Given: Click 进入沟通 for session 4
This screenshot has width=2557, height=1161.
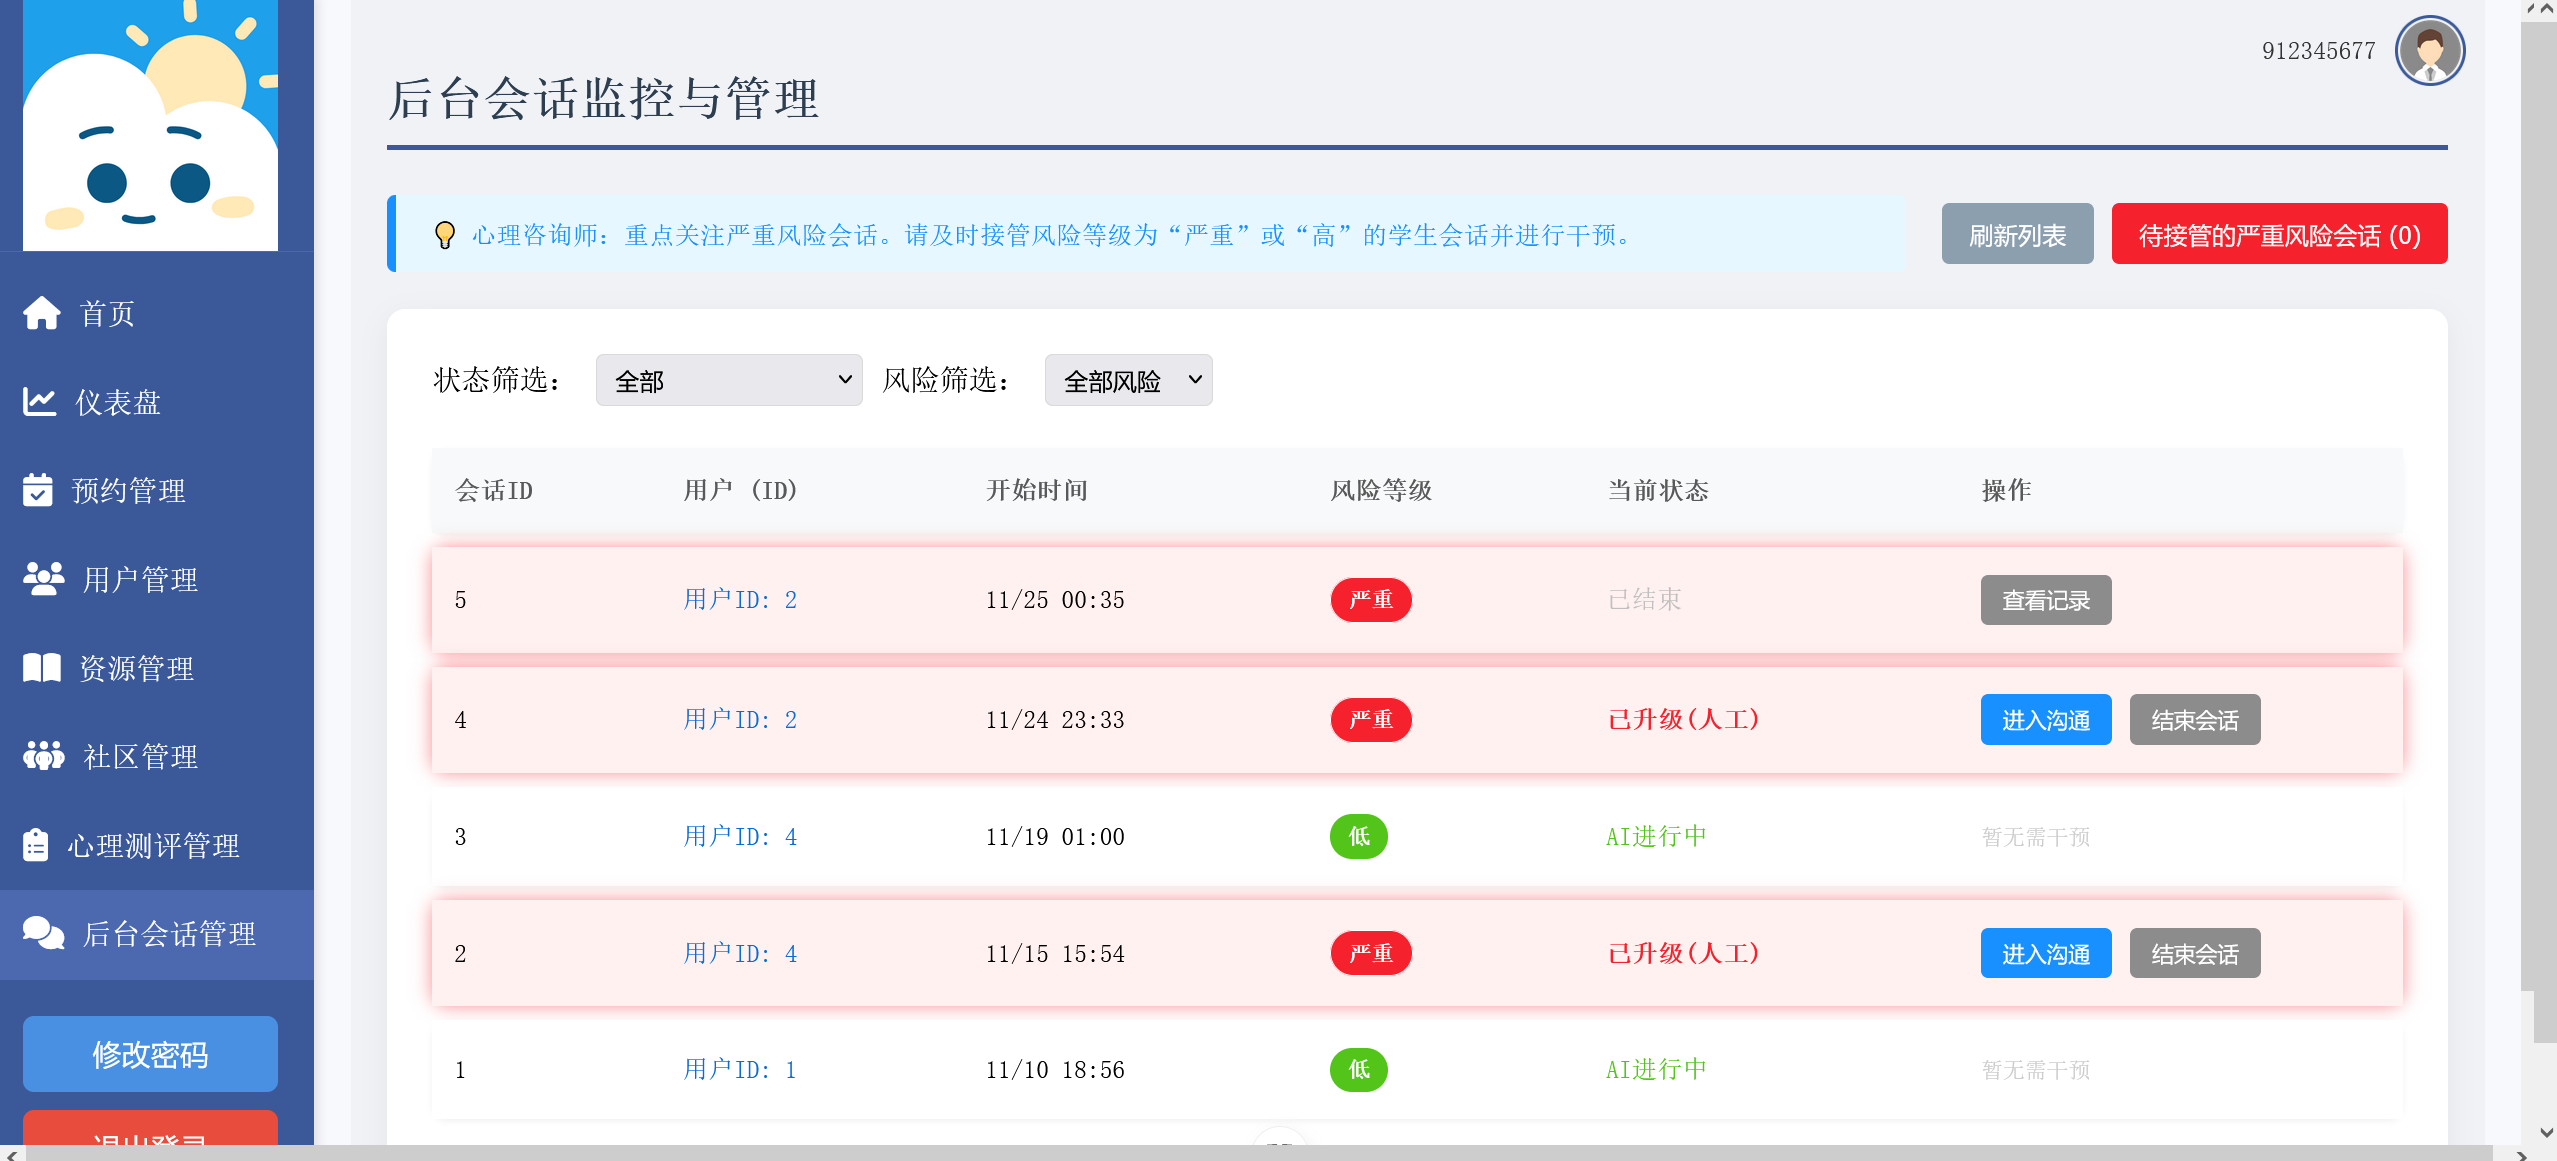Looking at the screenshot, I should coord(2046,720).
